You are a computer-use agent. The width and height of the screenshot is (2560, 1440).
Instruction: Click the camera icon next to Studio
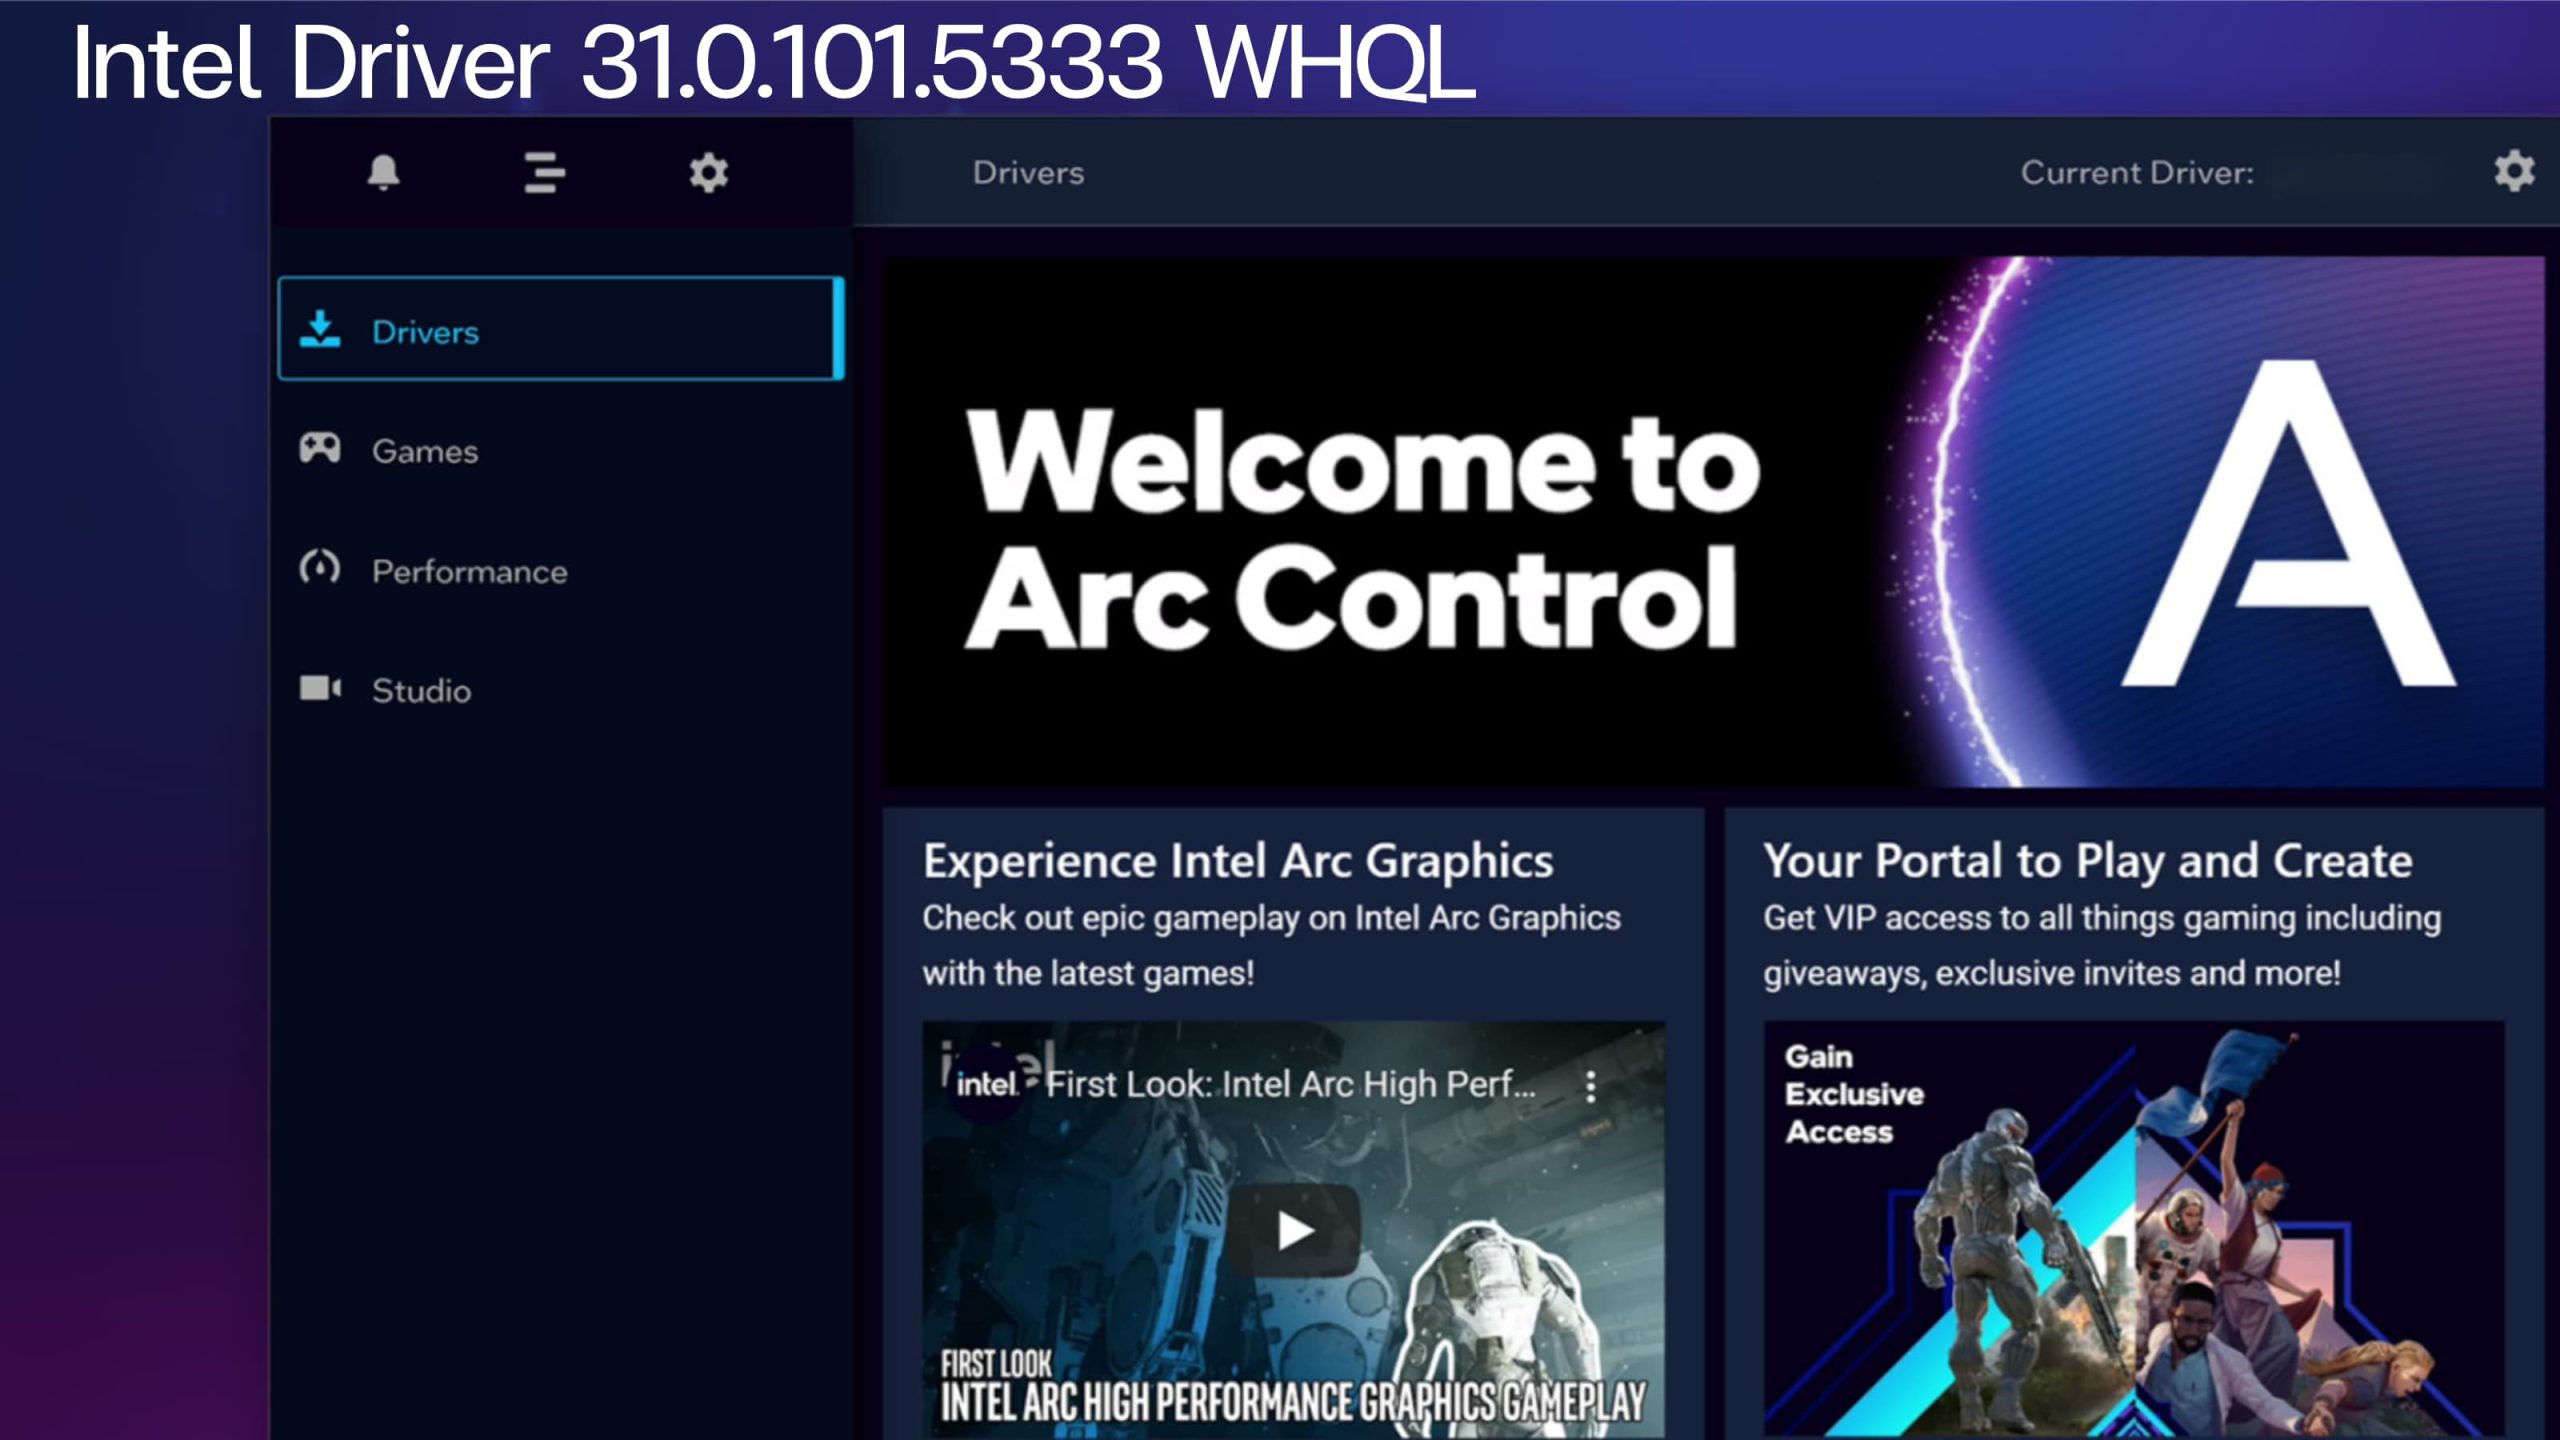click(x=320, y=688)
